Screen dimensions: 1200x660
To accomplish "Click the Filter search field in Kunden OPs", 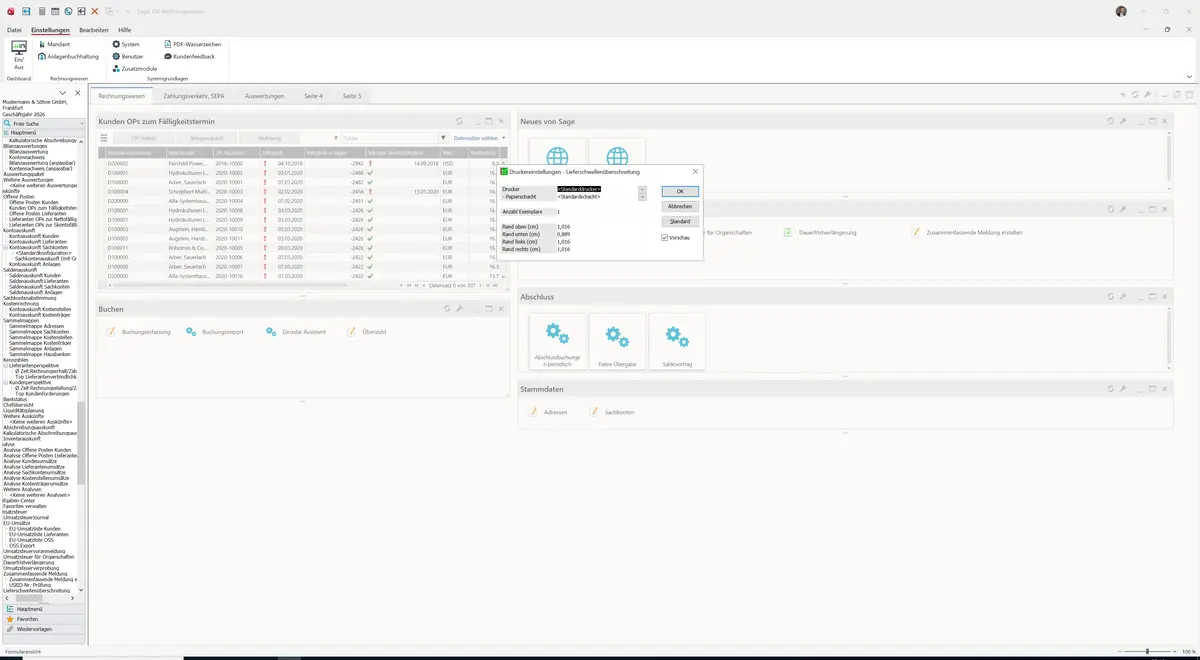I will coord(388,138).
